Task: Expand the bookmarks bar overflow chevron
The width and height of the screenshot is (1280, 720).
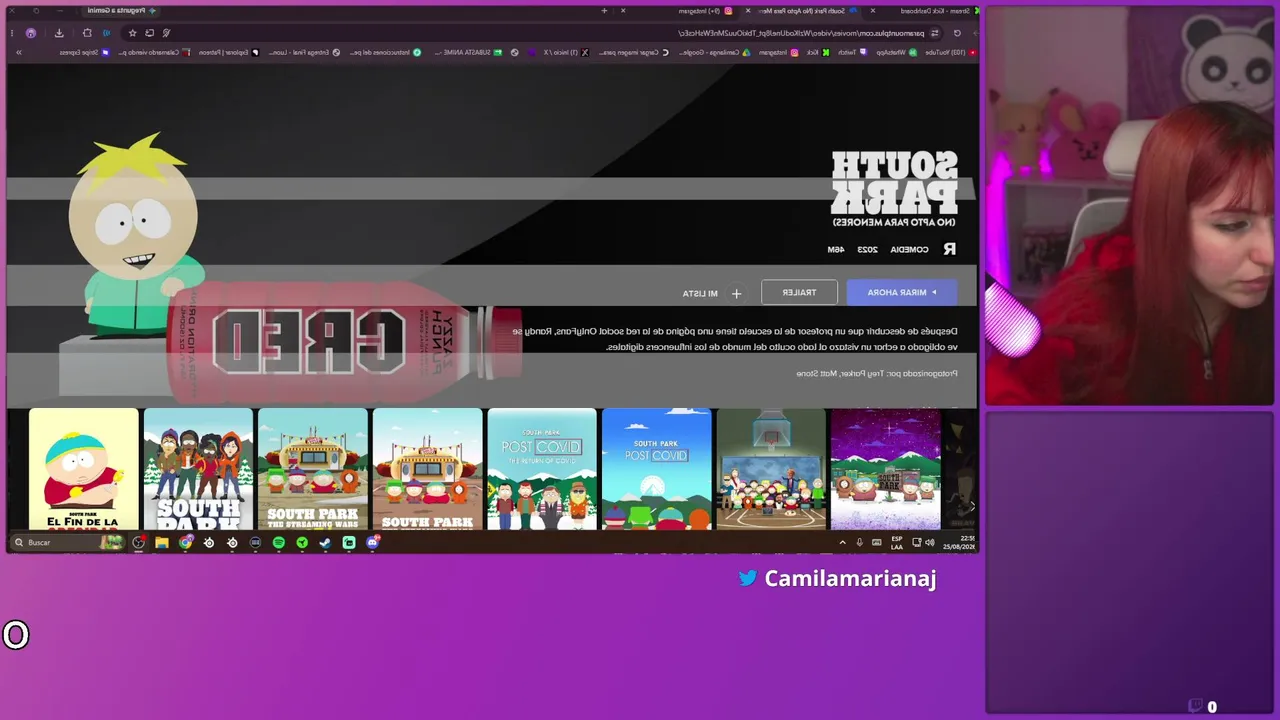Action: (x=18, y=52)
